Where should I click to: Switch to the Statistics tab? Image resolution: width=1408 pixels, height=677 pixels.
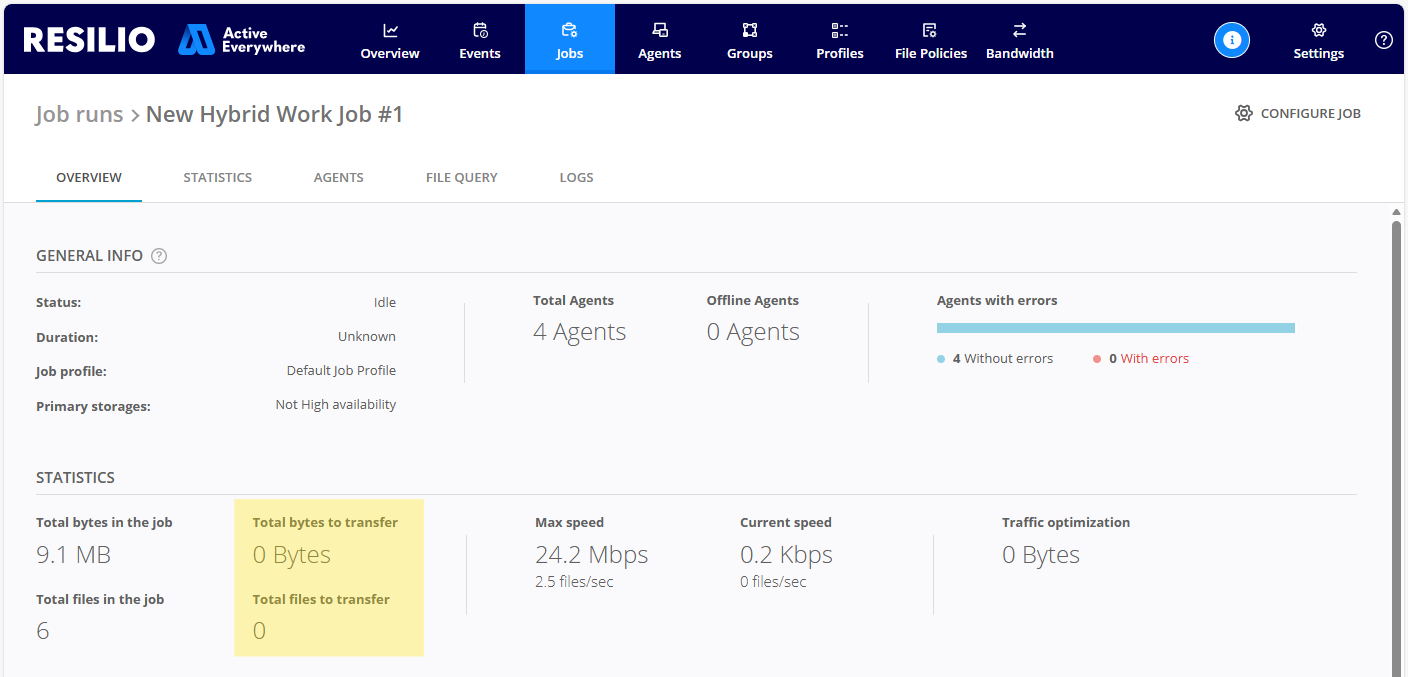217,177
